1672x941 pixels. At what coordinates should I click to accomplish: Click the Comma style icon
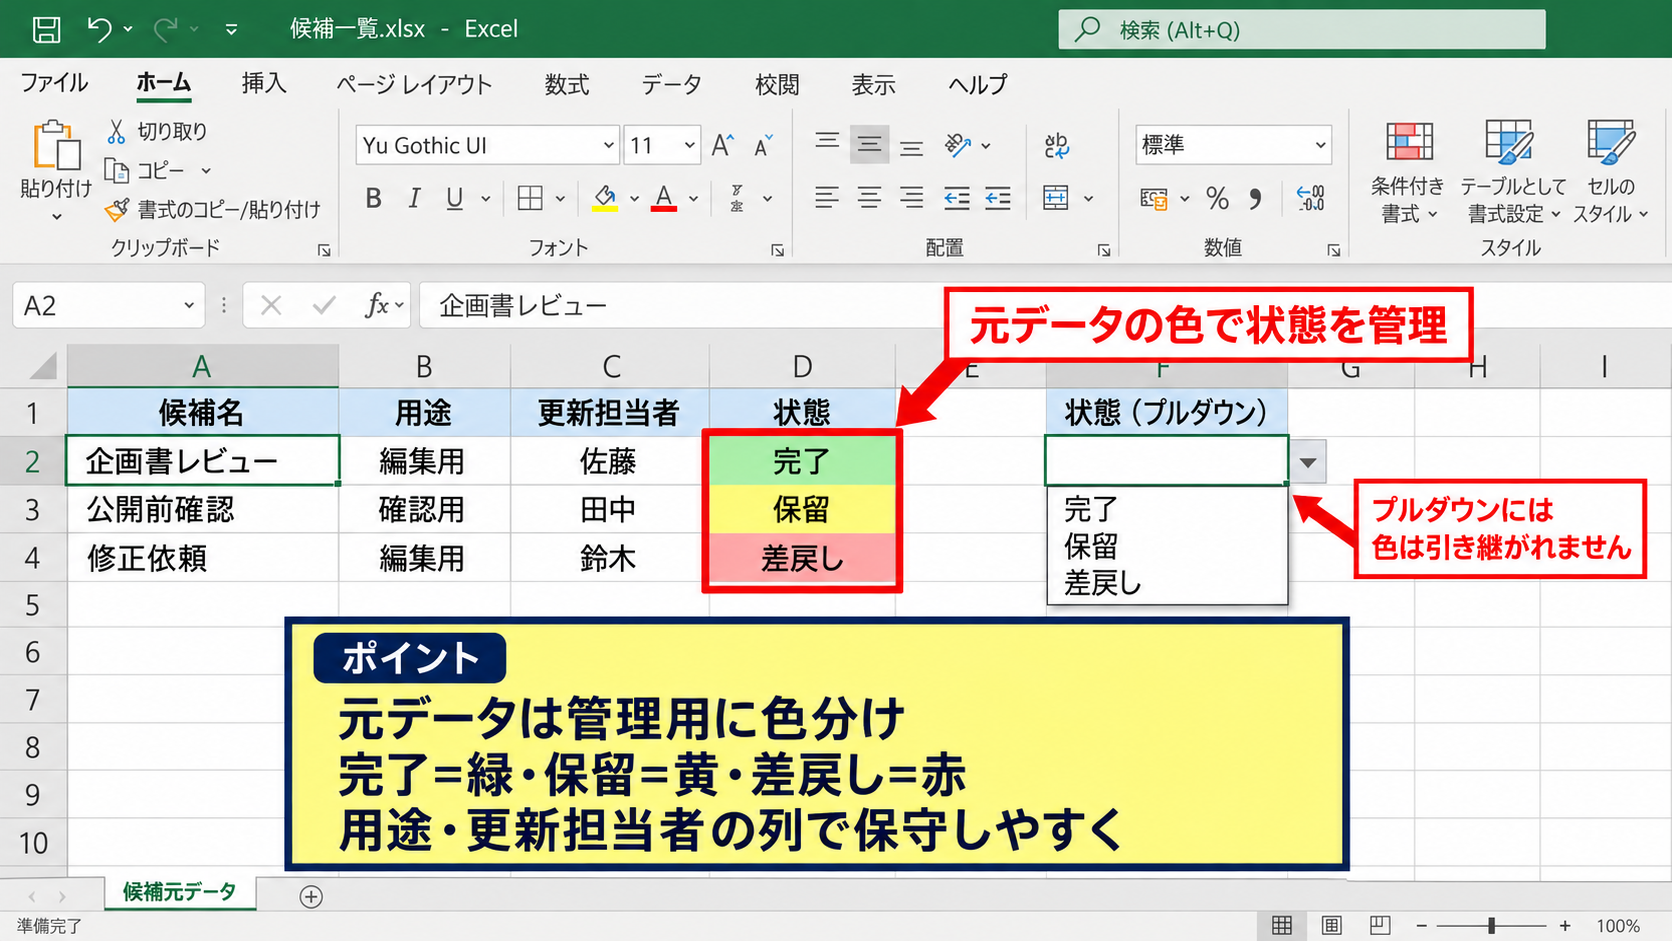1255,199
